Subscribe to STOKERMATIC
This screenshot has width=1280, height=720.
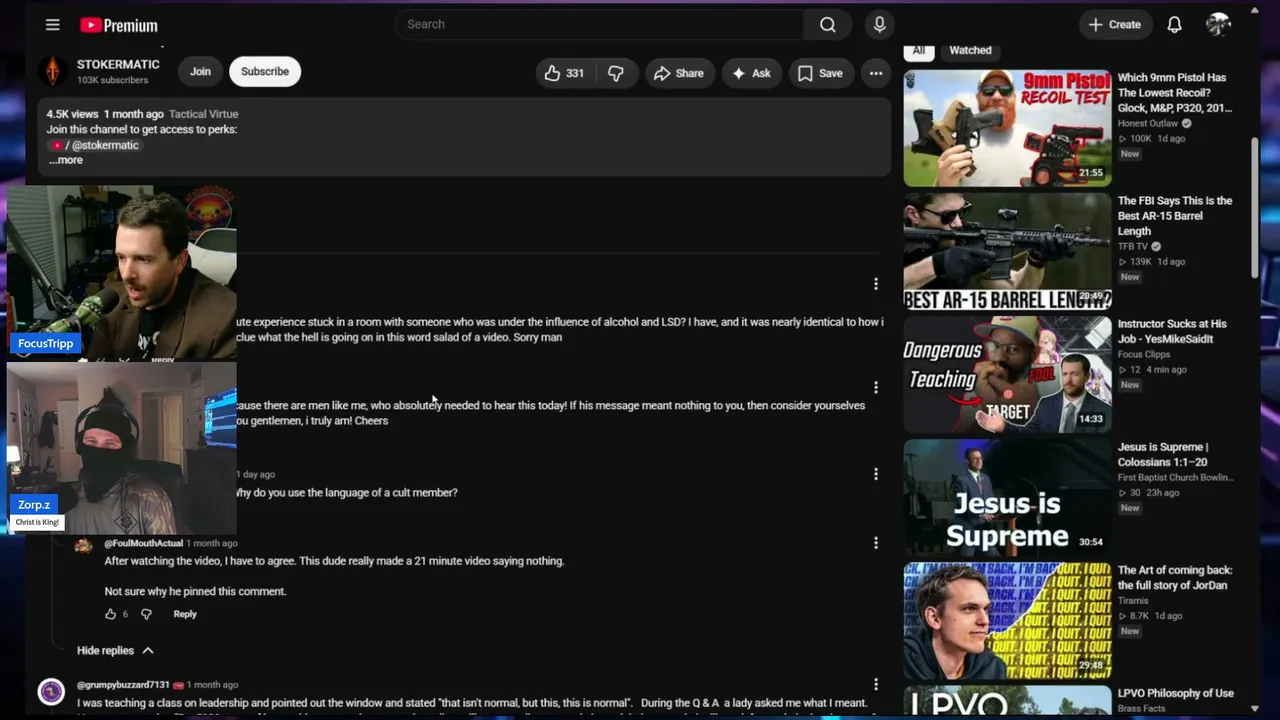[x=265, y=72]
